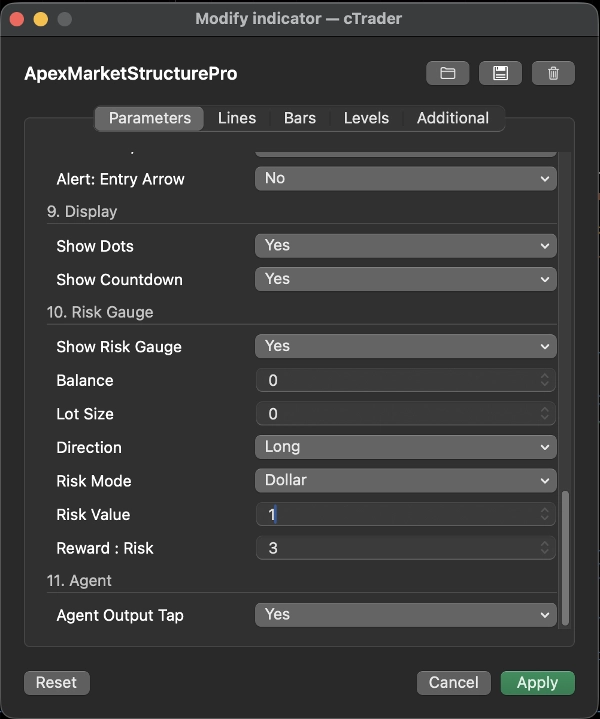Screen dimensions: 600x719
Task: Open the Show Risk Gauge dropdown
Action: click(406, 346)
